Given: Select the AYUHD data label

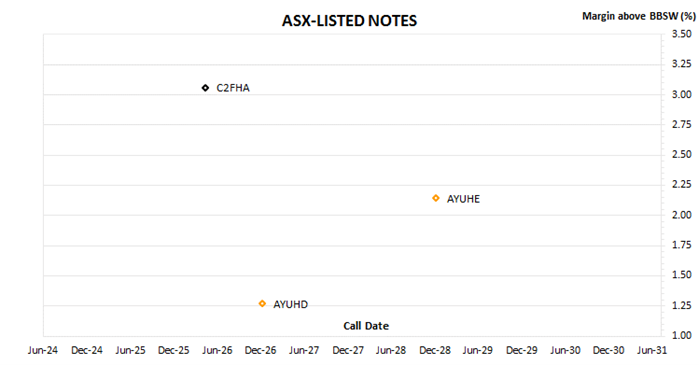Looking at the screenshot, I should coord(290,304).
